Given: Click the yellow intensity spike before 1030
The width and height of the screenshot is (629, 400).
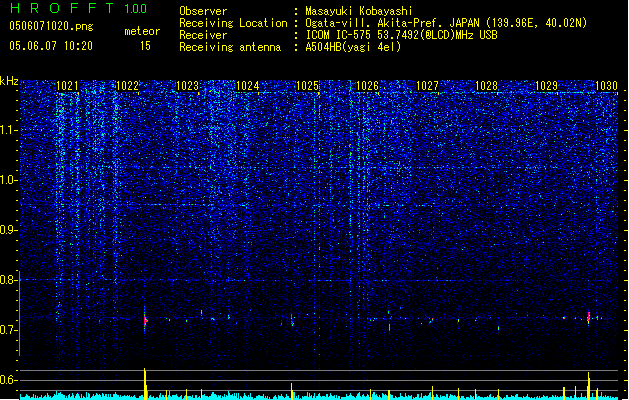Looking at the screenshot, I should coord(588,386).
